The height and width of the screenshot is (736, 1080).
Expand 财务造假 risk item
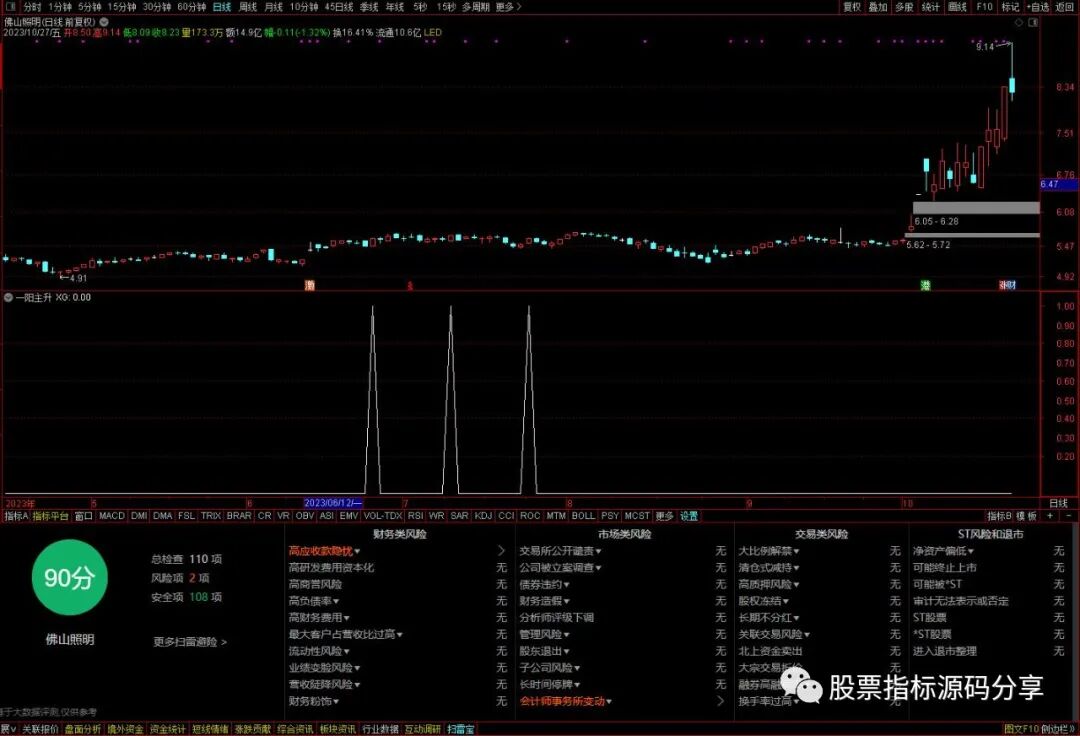[x=544, y=602]
